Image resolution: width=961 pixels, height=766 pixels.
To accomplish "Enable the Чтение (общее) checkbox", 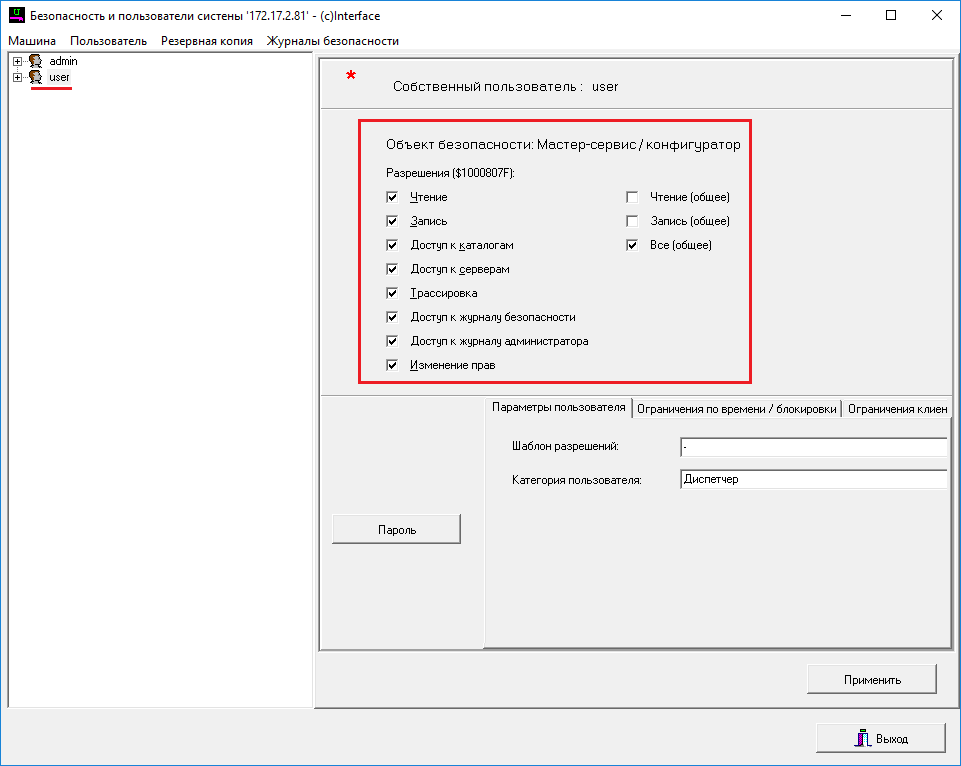I will [x=632, y=198].
